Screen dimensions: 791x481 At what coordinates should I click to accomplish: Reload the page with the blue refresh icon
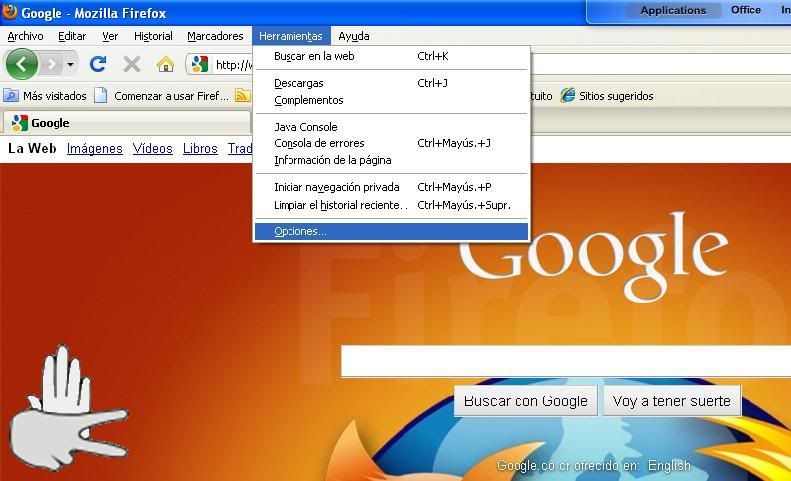pyautogui.click(x=98, y=64)
